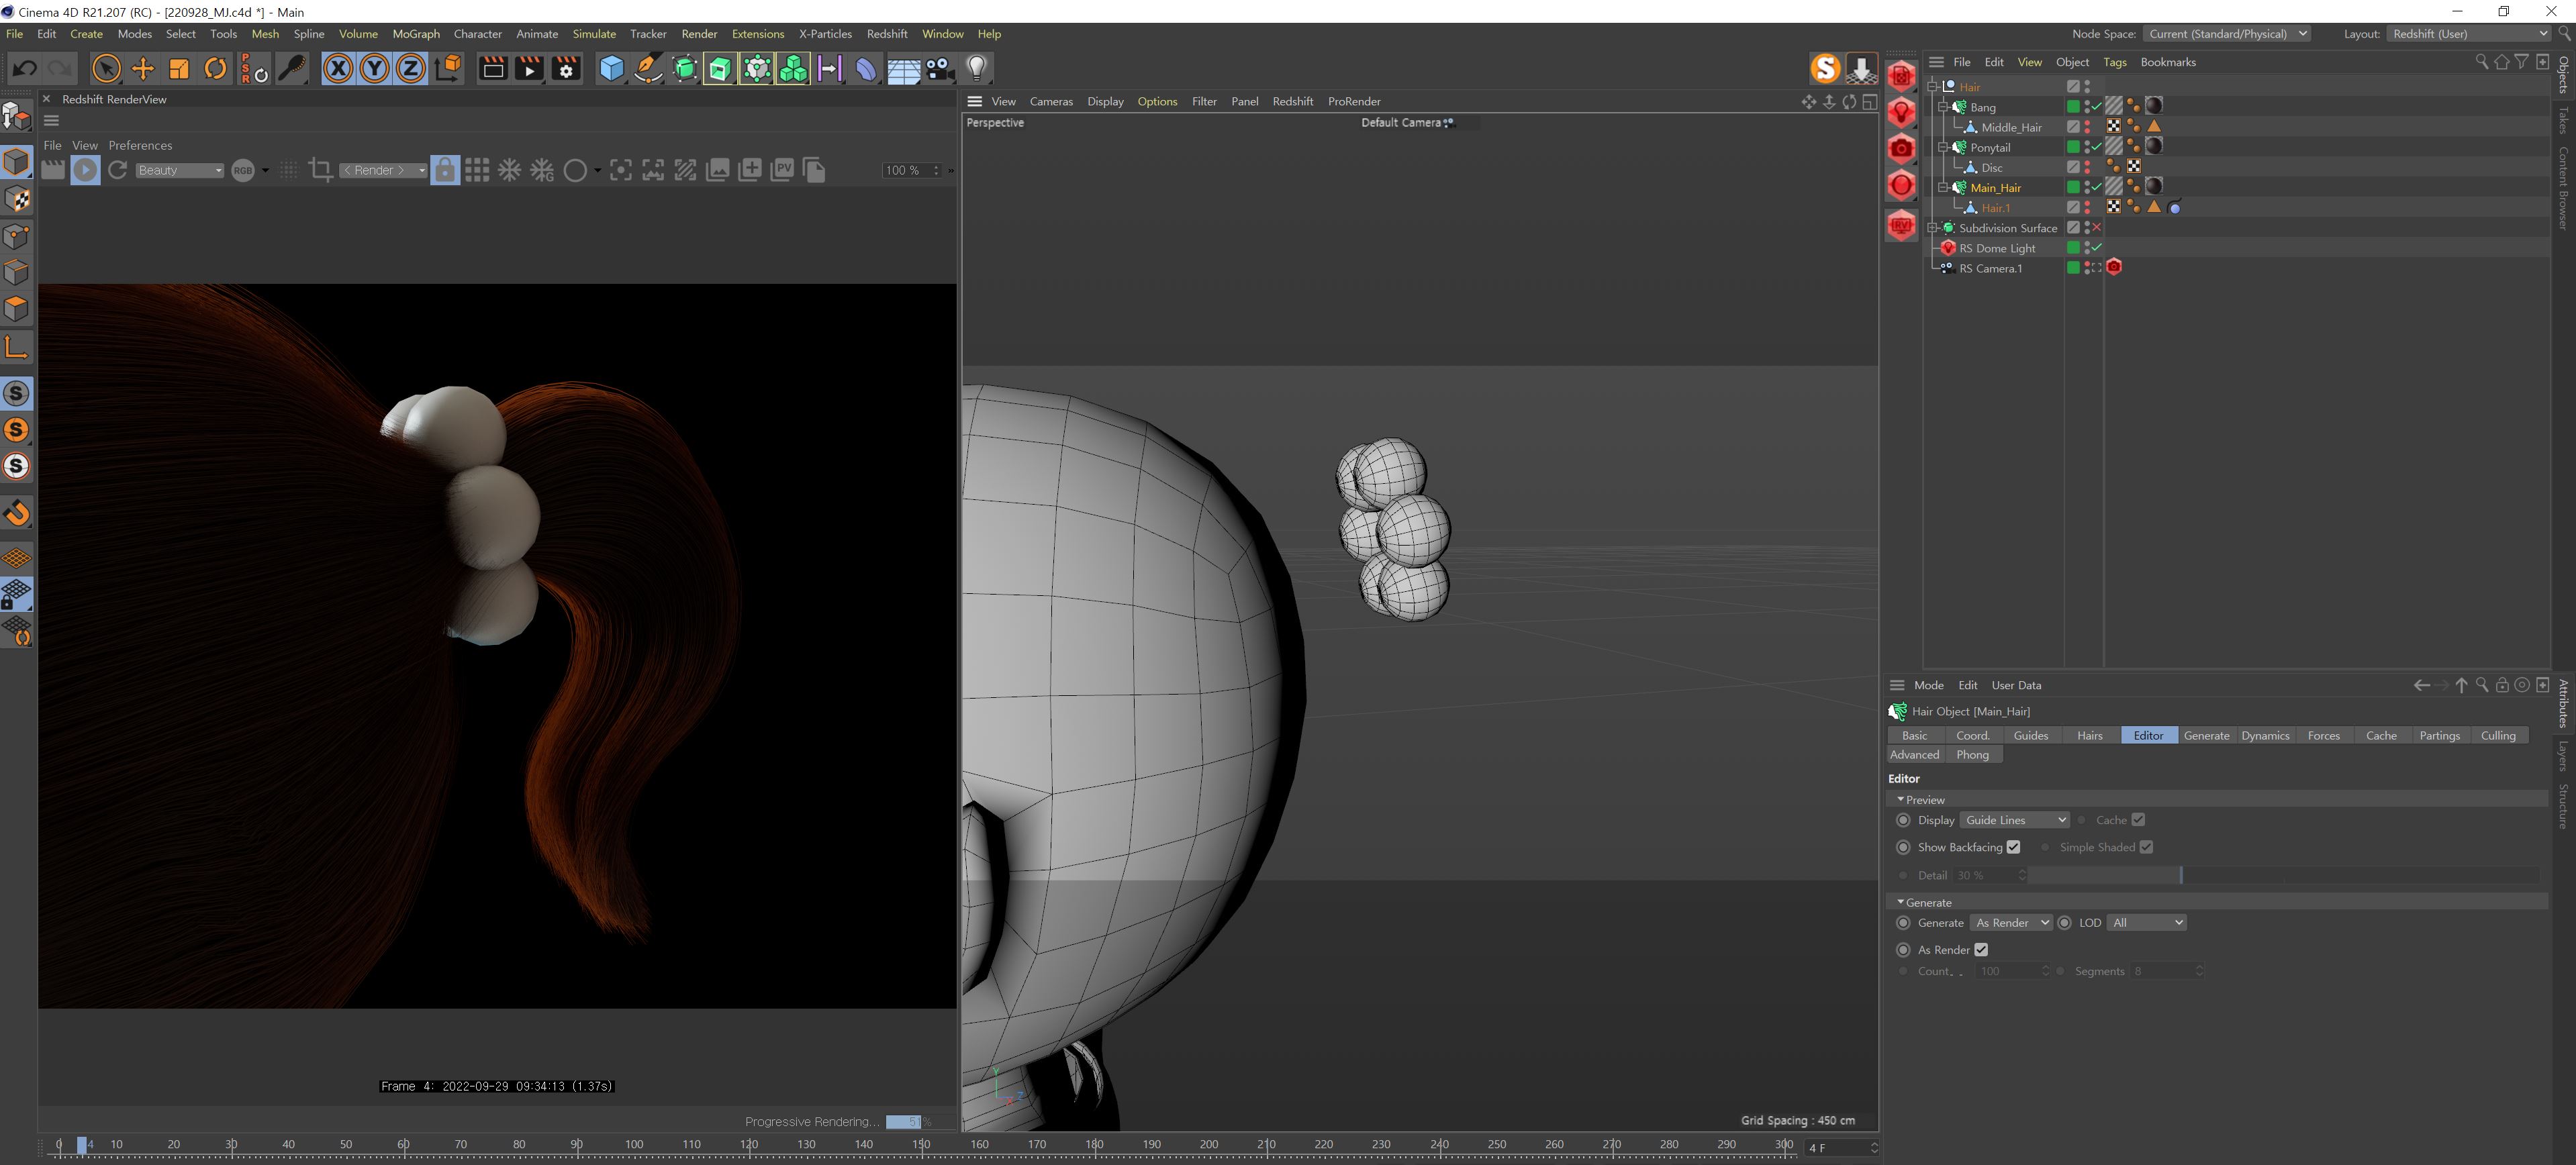Click Ponytail hair material tag
This screenshot has height=1165, width=2576.
pyautogui.click(x=2154, y=146)
